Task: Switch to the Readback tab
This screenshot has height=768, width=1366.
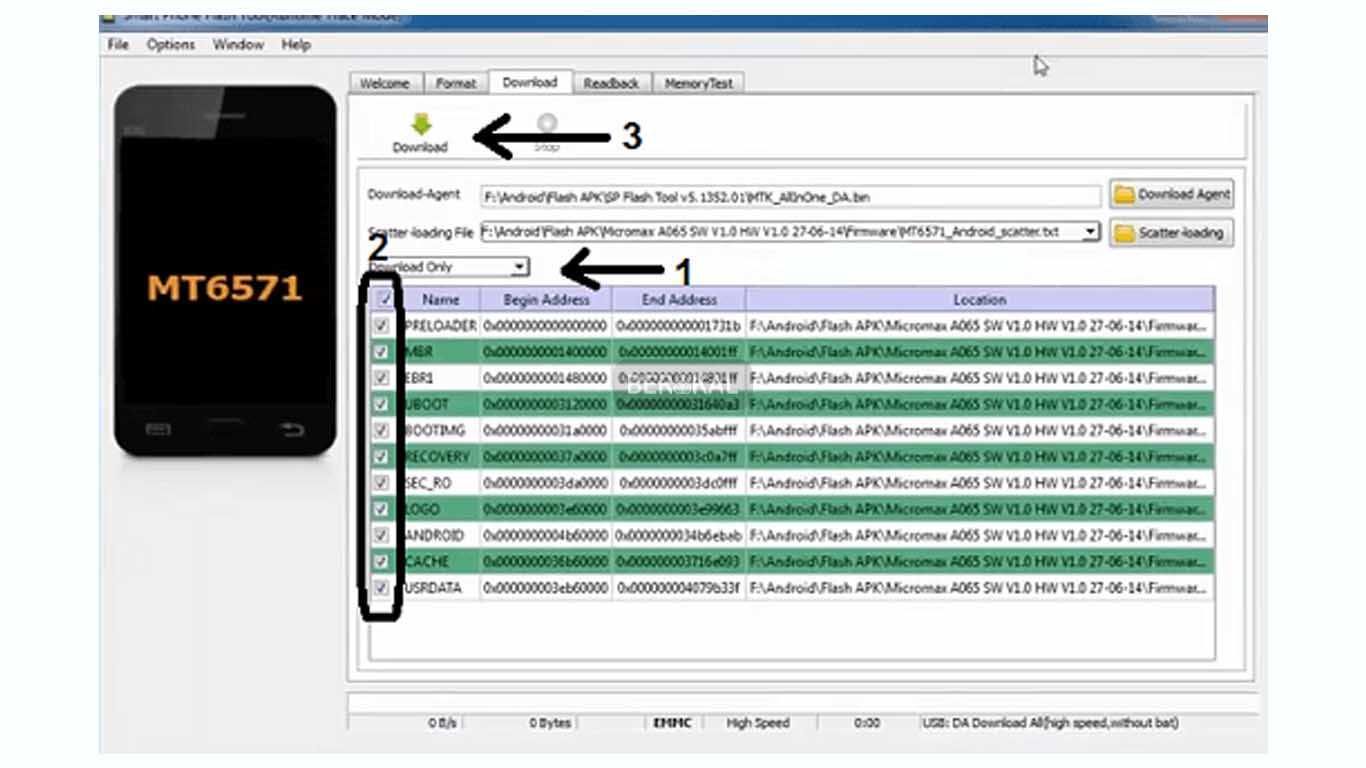Action: click(x=611, y=84)
